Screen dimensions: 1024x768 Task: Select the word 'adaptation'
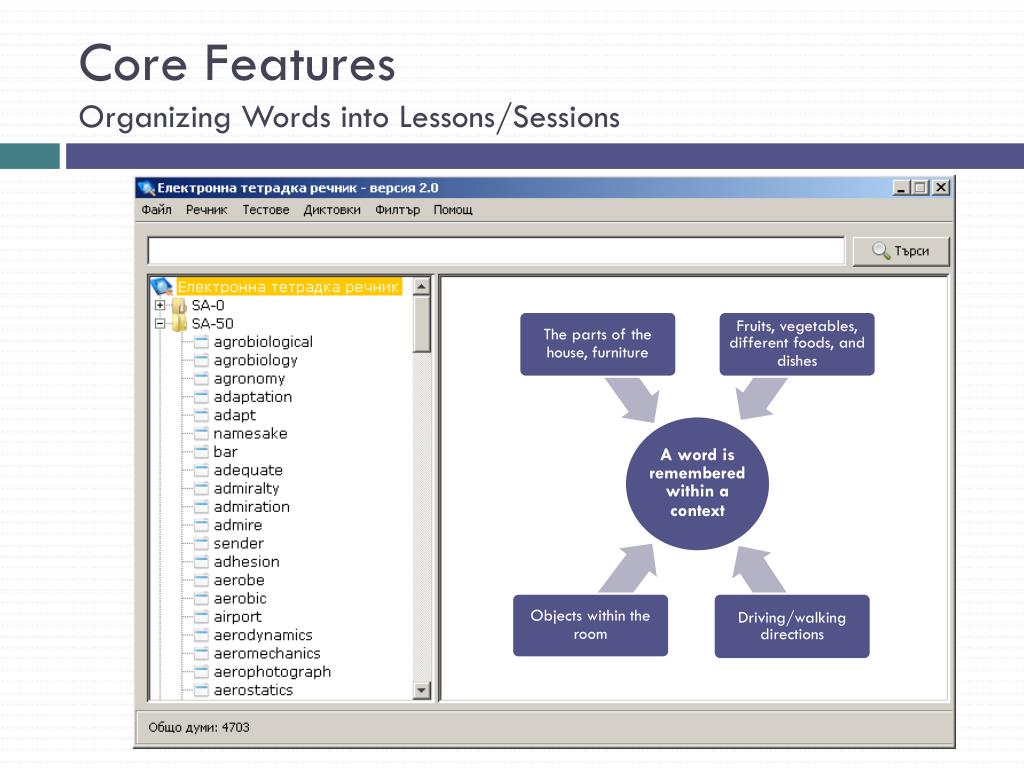click(253, 396)
